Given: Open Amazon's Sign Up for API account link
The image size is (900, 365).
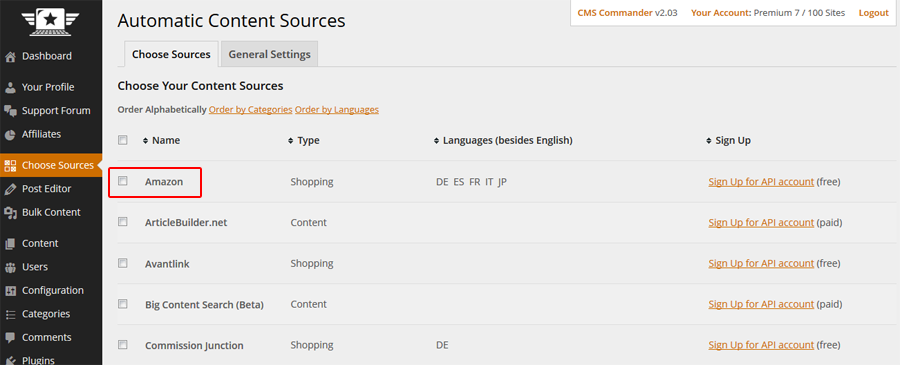Looking at the screenshot, I should point(761,182).
